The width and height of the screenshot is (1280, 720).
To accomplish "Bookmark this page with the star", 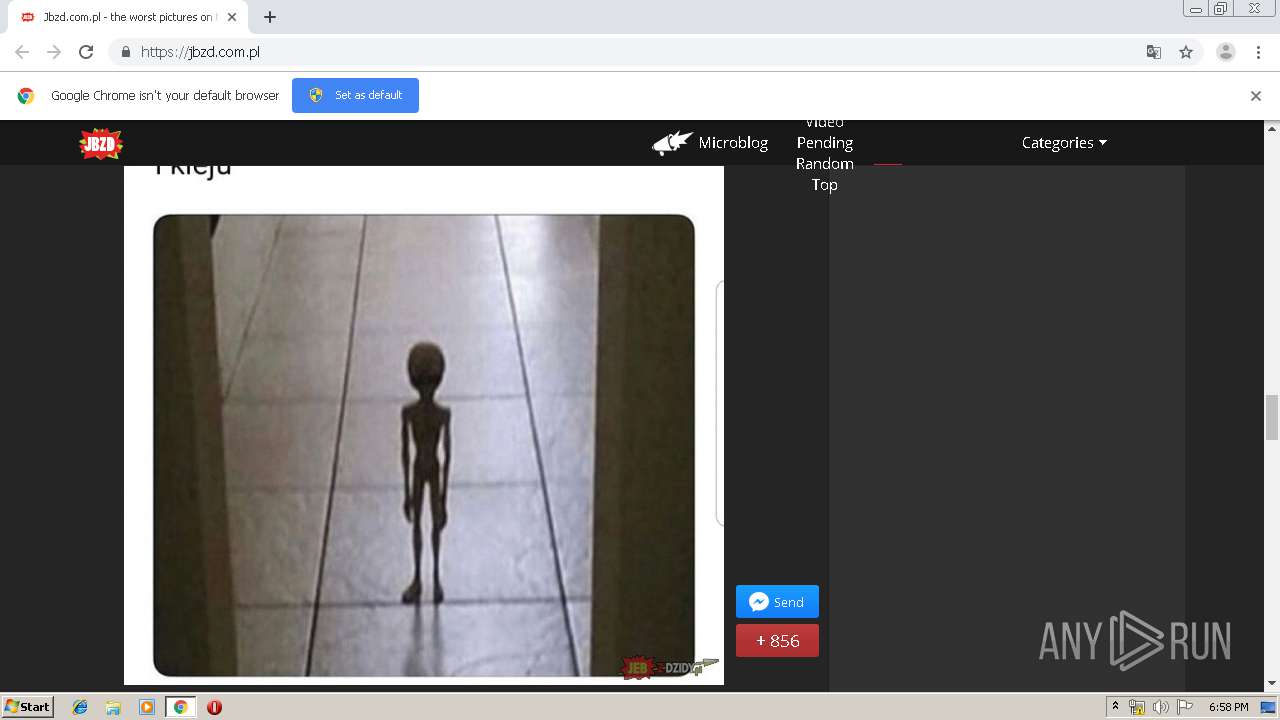I will [1186, 52].
